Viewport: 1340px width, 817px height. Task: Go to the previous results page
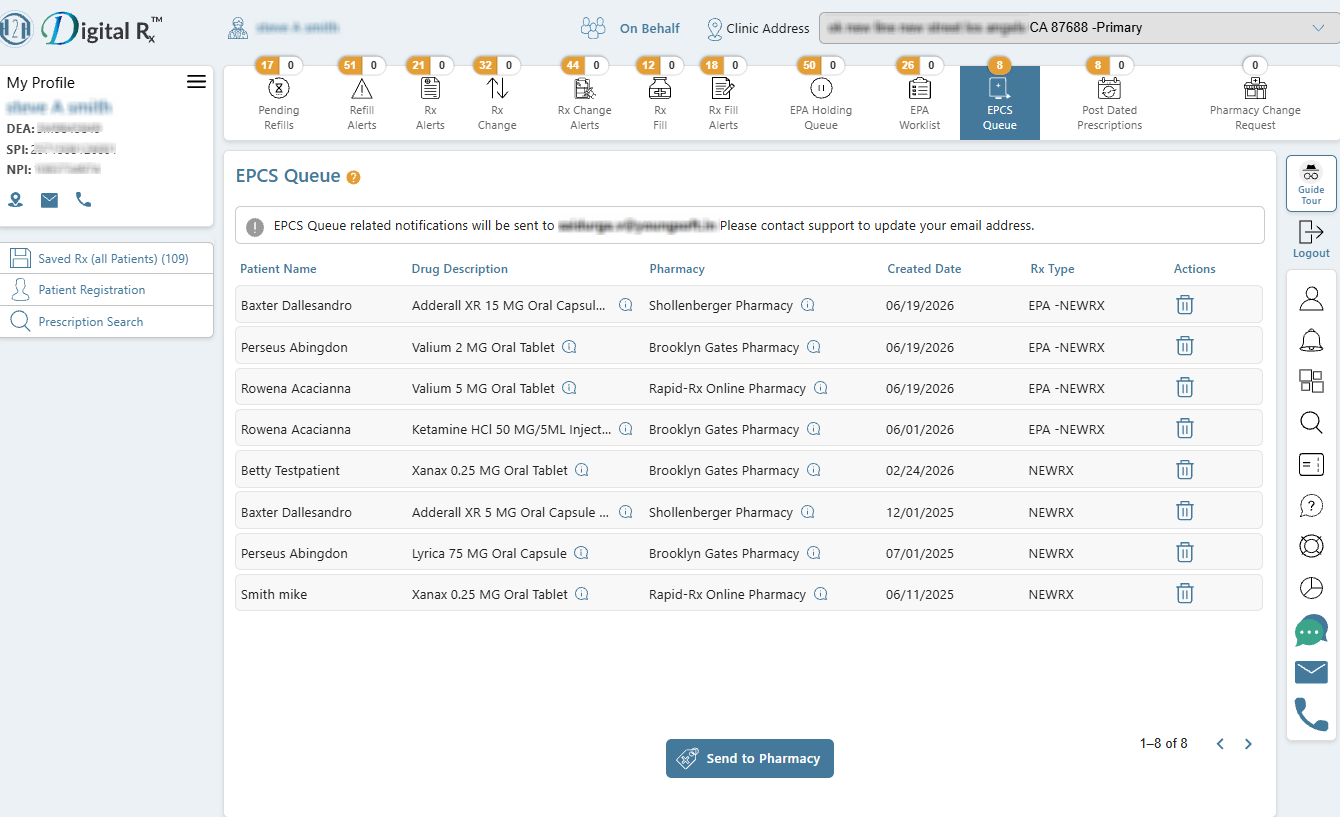1220,744
